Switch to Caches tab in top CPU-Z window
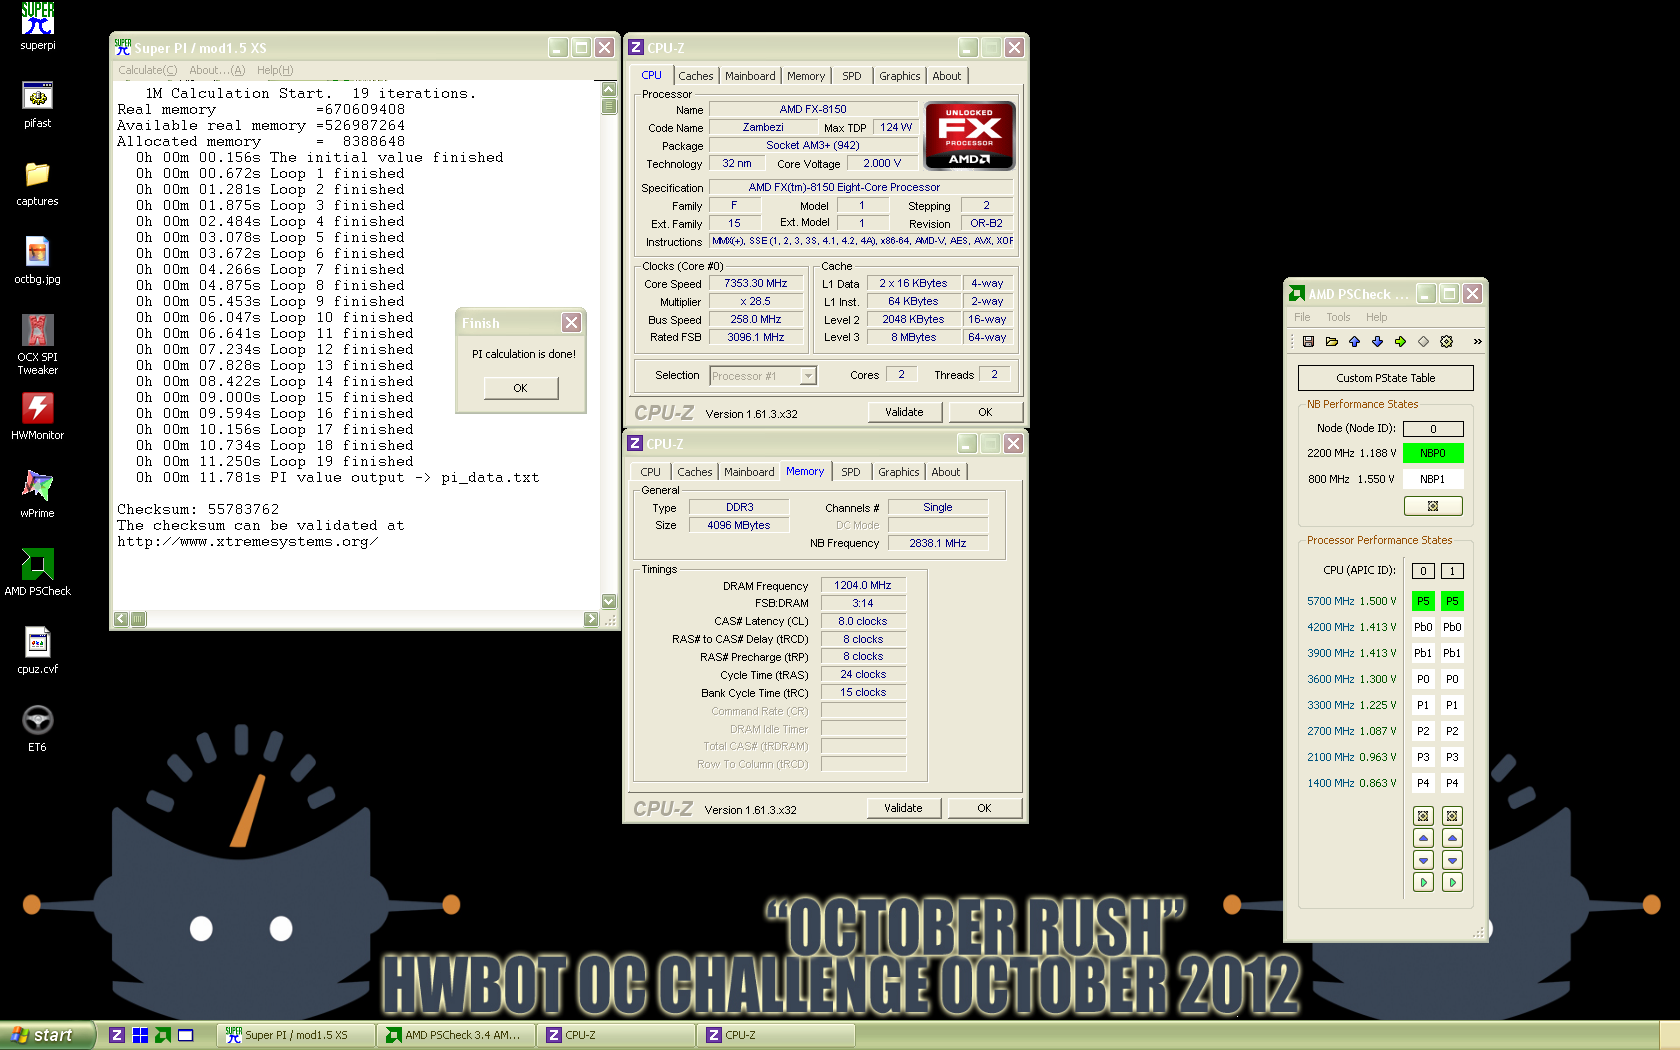Image resolution: width=1680 pixels, height=1050 pixels. click(x=696, y=76)
